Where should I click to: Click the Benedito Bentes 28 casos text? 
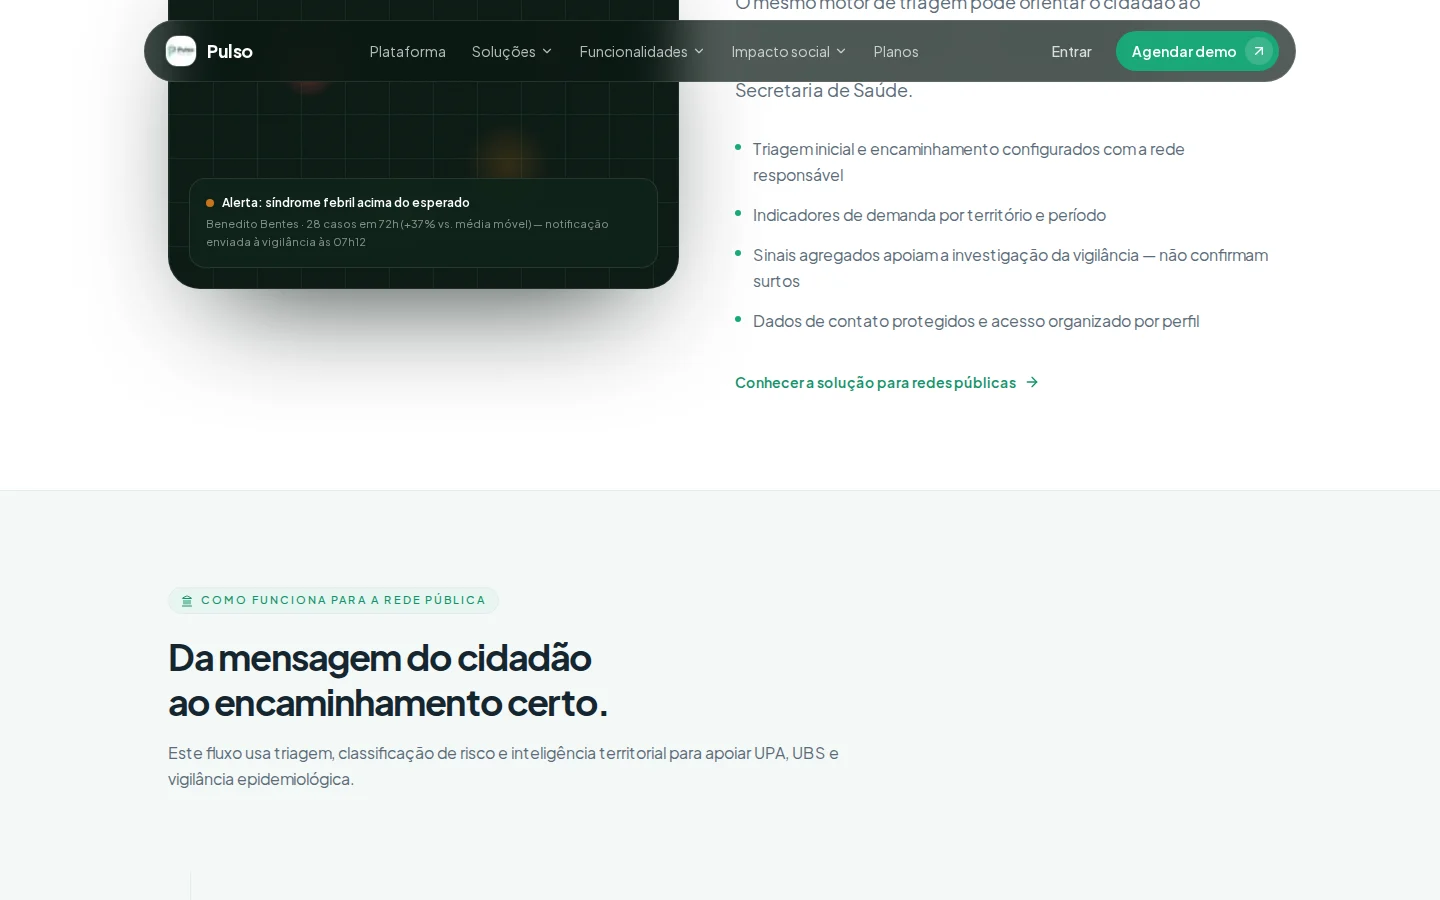click(x=407, y=233)
